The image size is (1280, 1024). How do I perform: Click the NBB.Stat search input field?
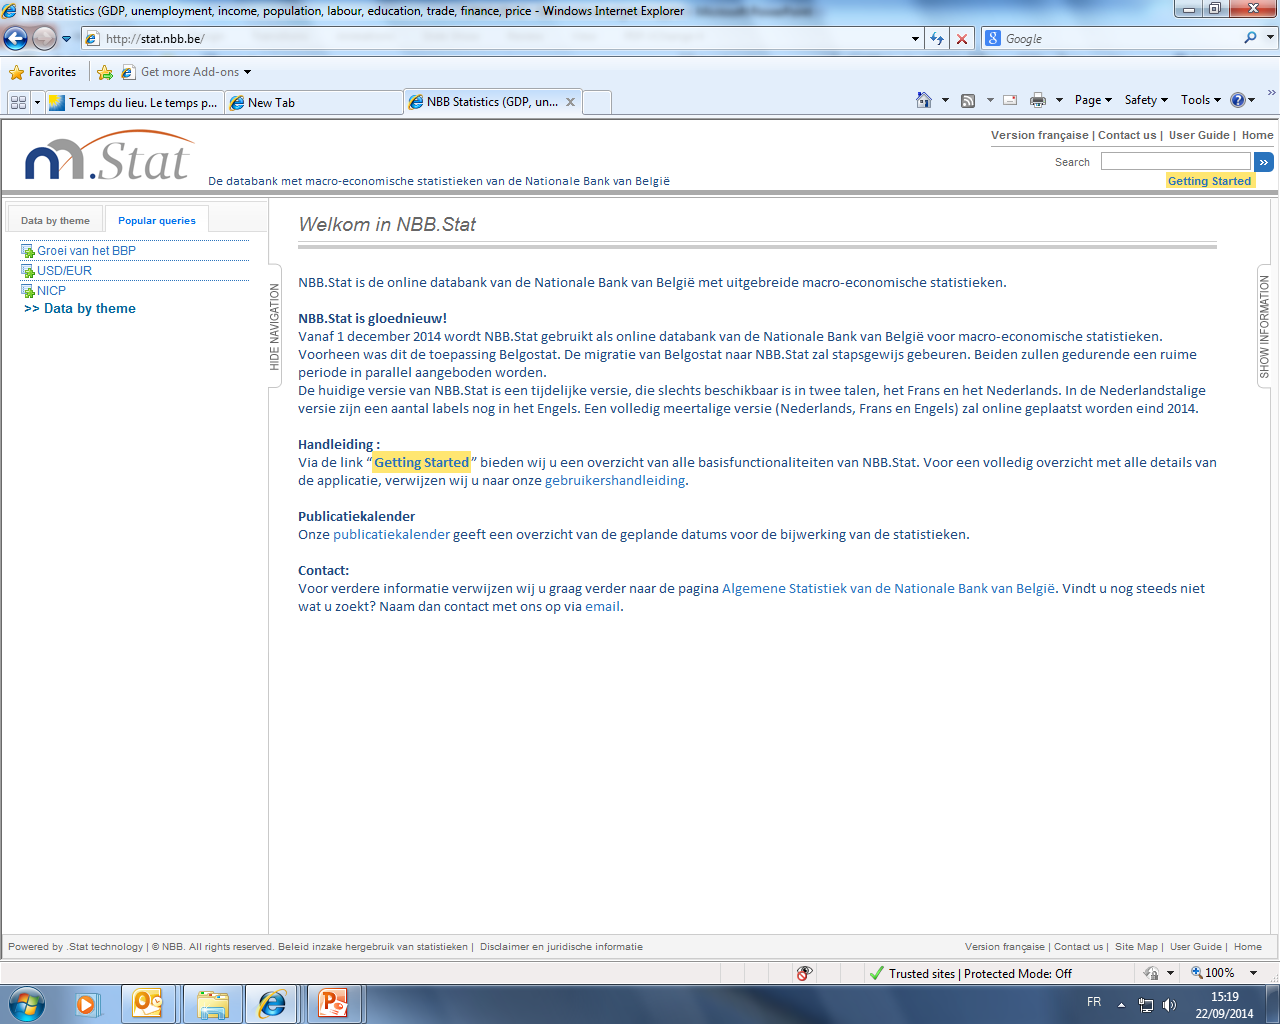1175,161
